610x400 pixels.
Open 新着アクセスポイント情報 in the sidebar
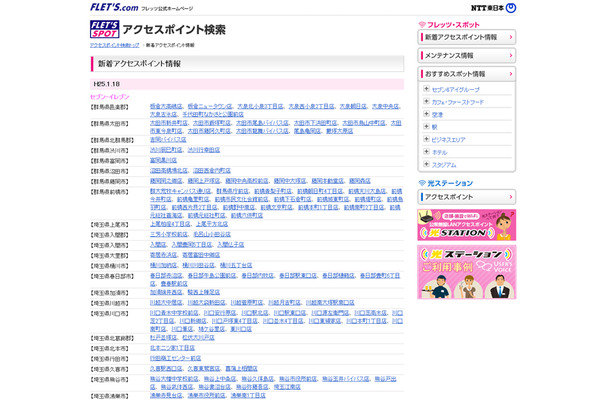(466, 37)
